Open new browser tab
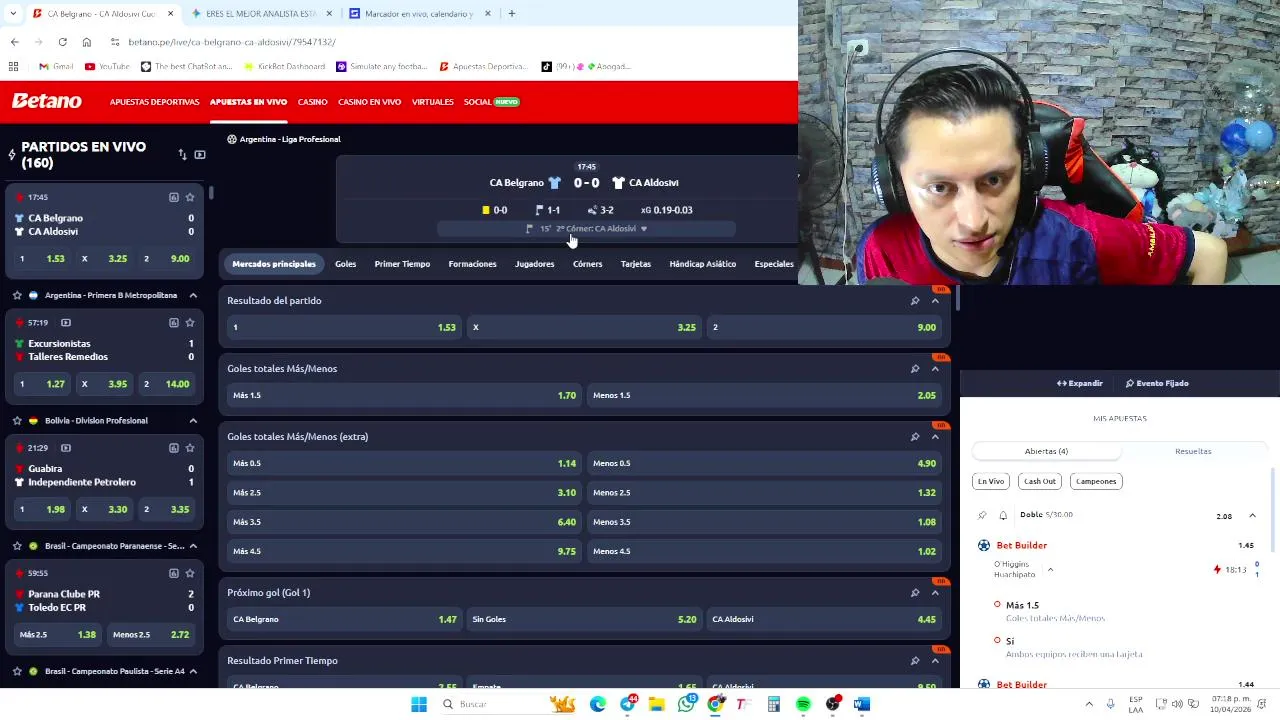 (511, 13)
